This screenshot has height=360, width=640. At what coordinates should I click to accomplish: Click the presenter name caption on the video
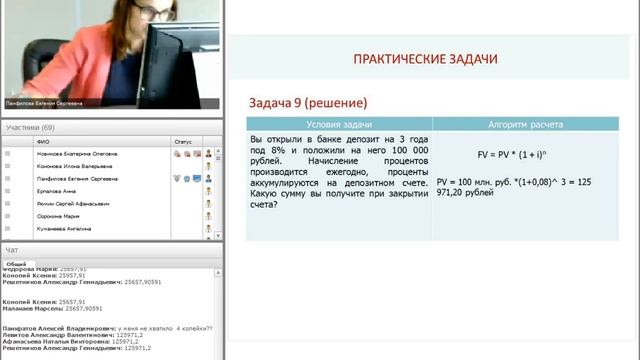[44, 103]
